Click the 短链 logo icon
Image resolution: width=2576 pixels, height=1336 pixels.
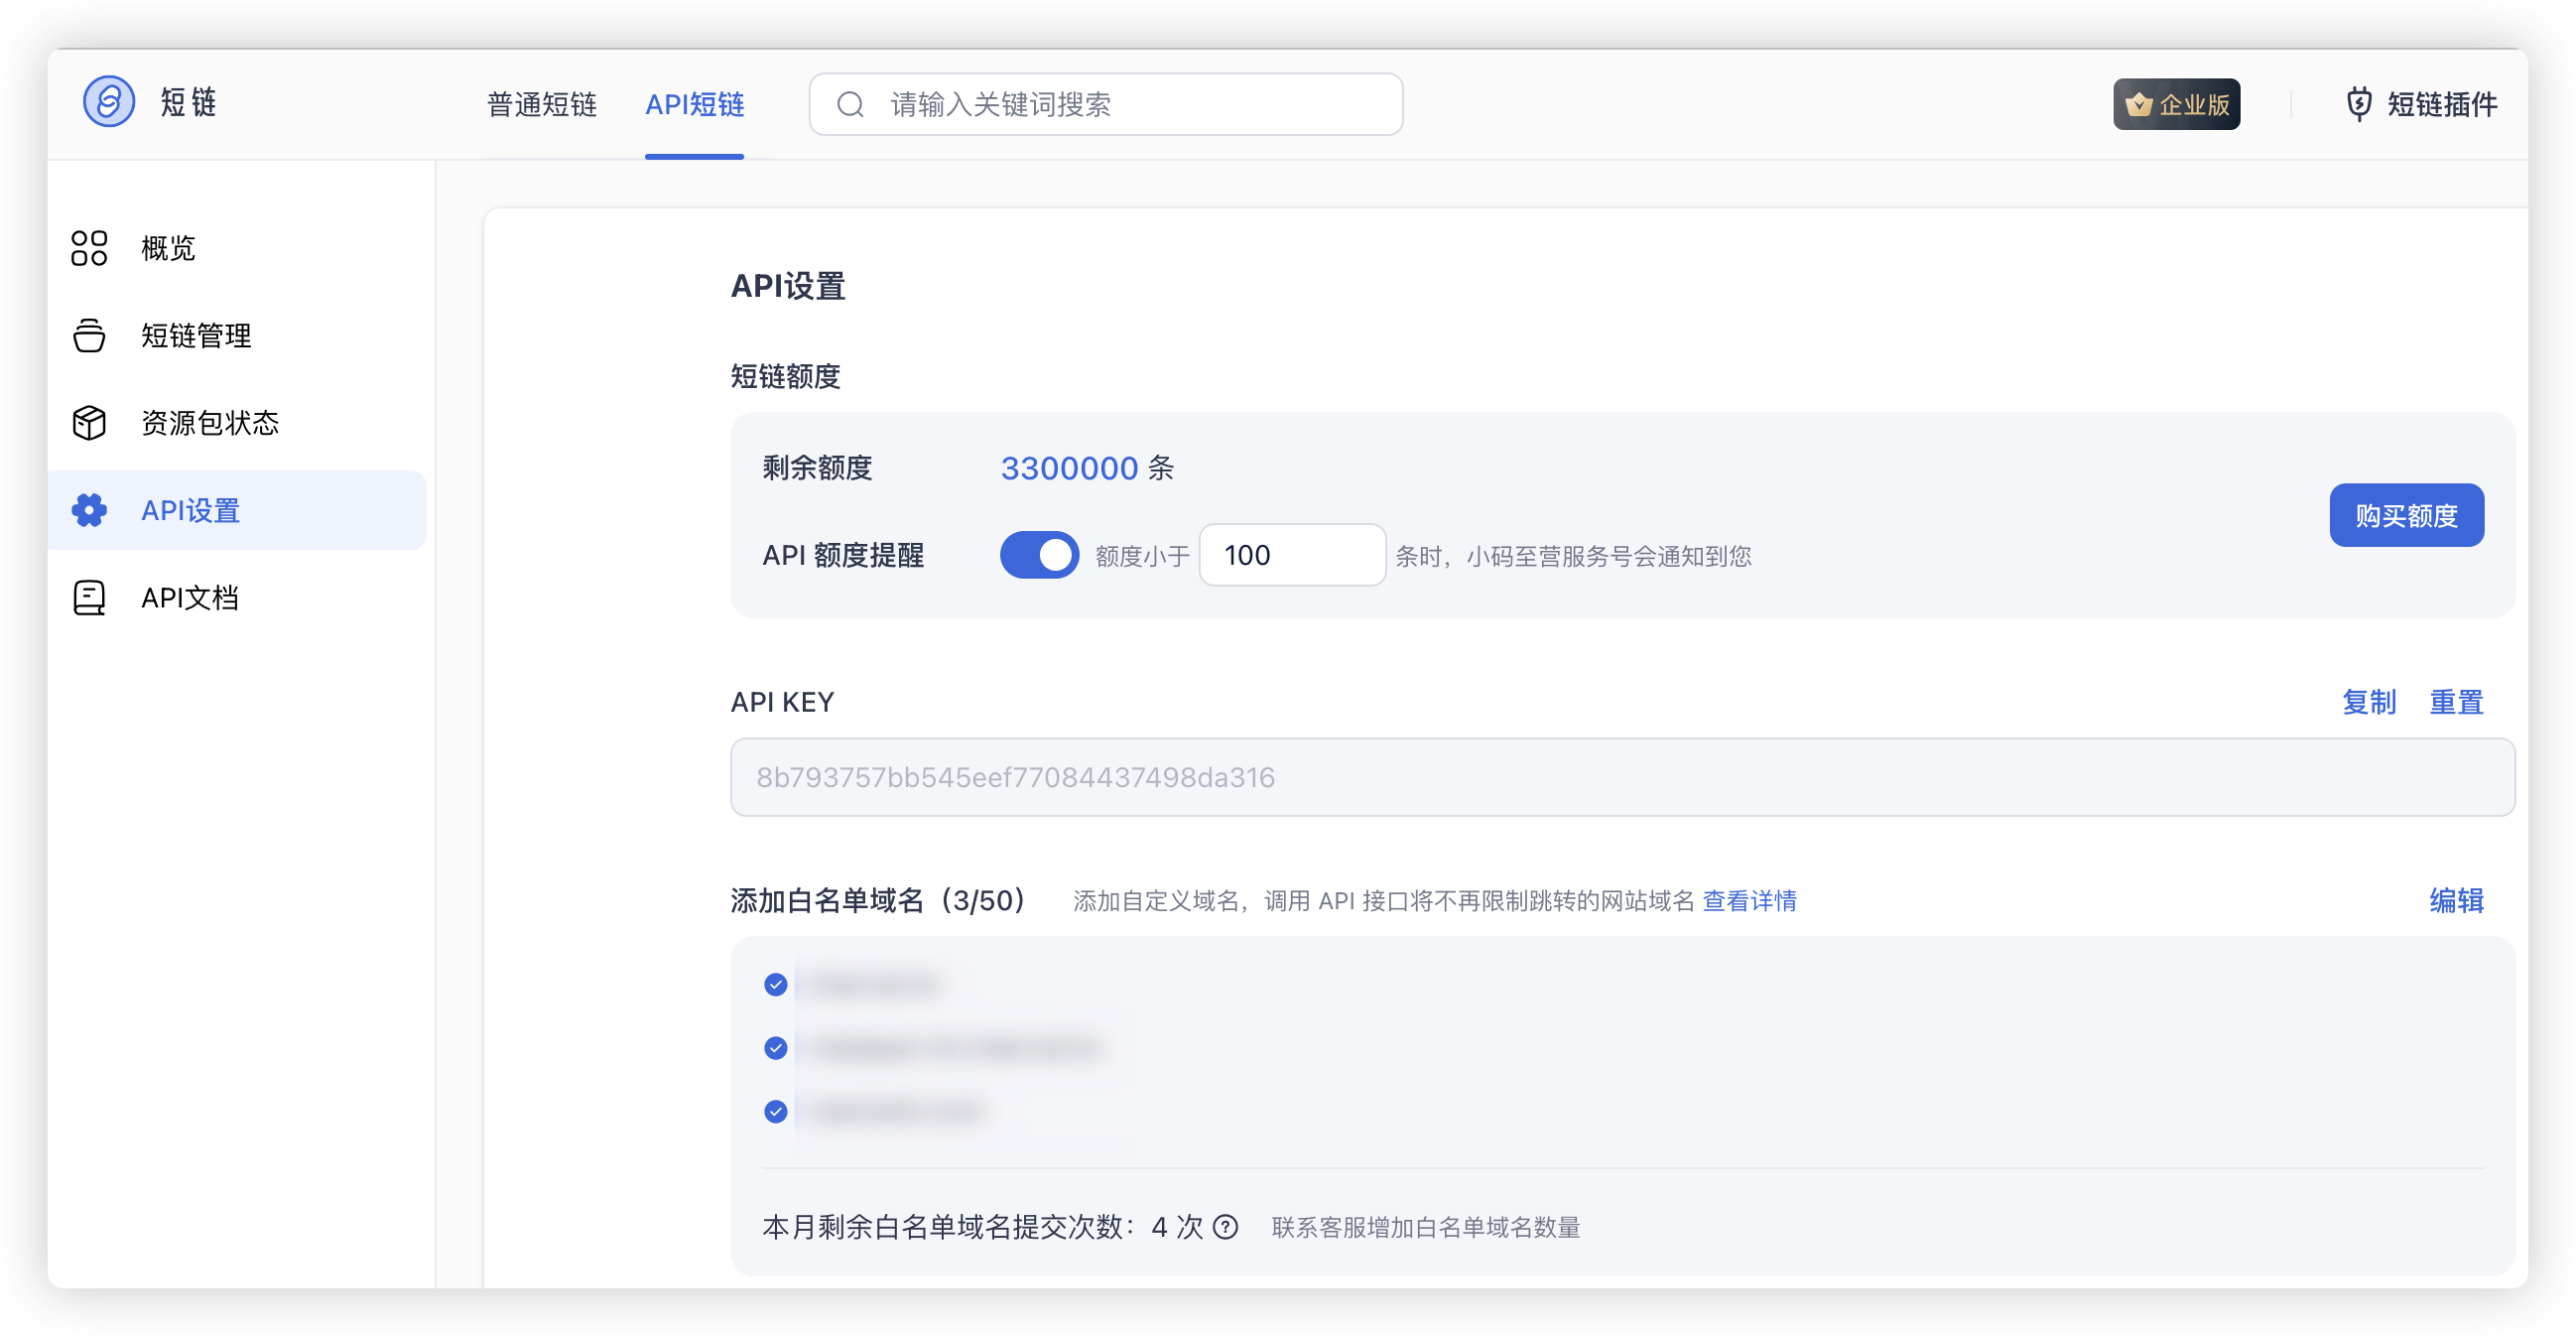click(108, 102)
